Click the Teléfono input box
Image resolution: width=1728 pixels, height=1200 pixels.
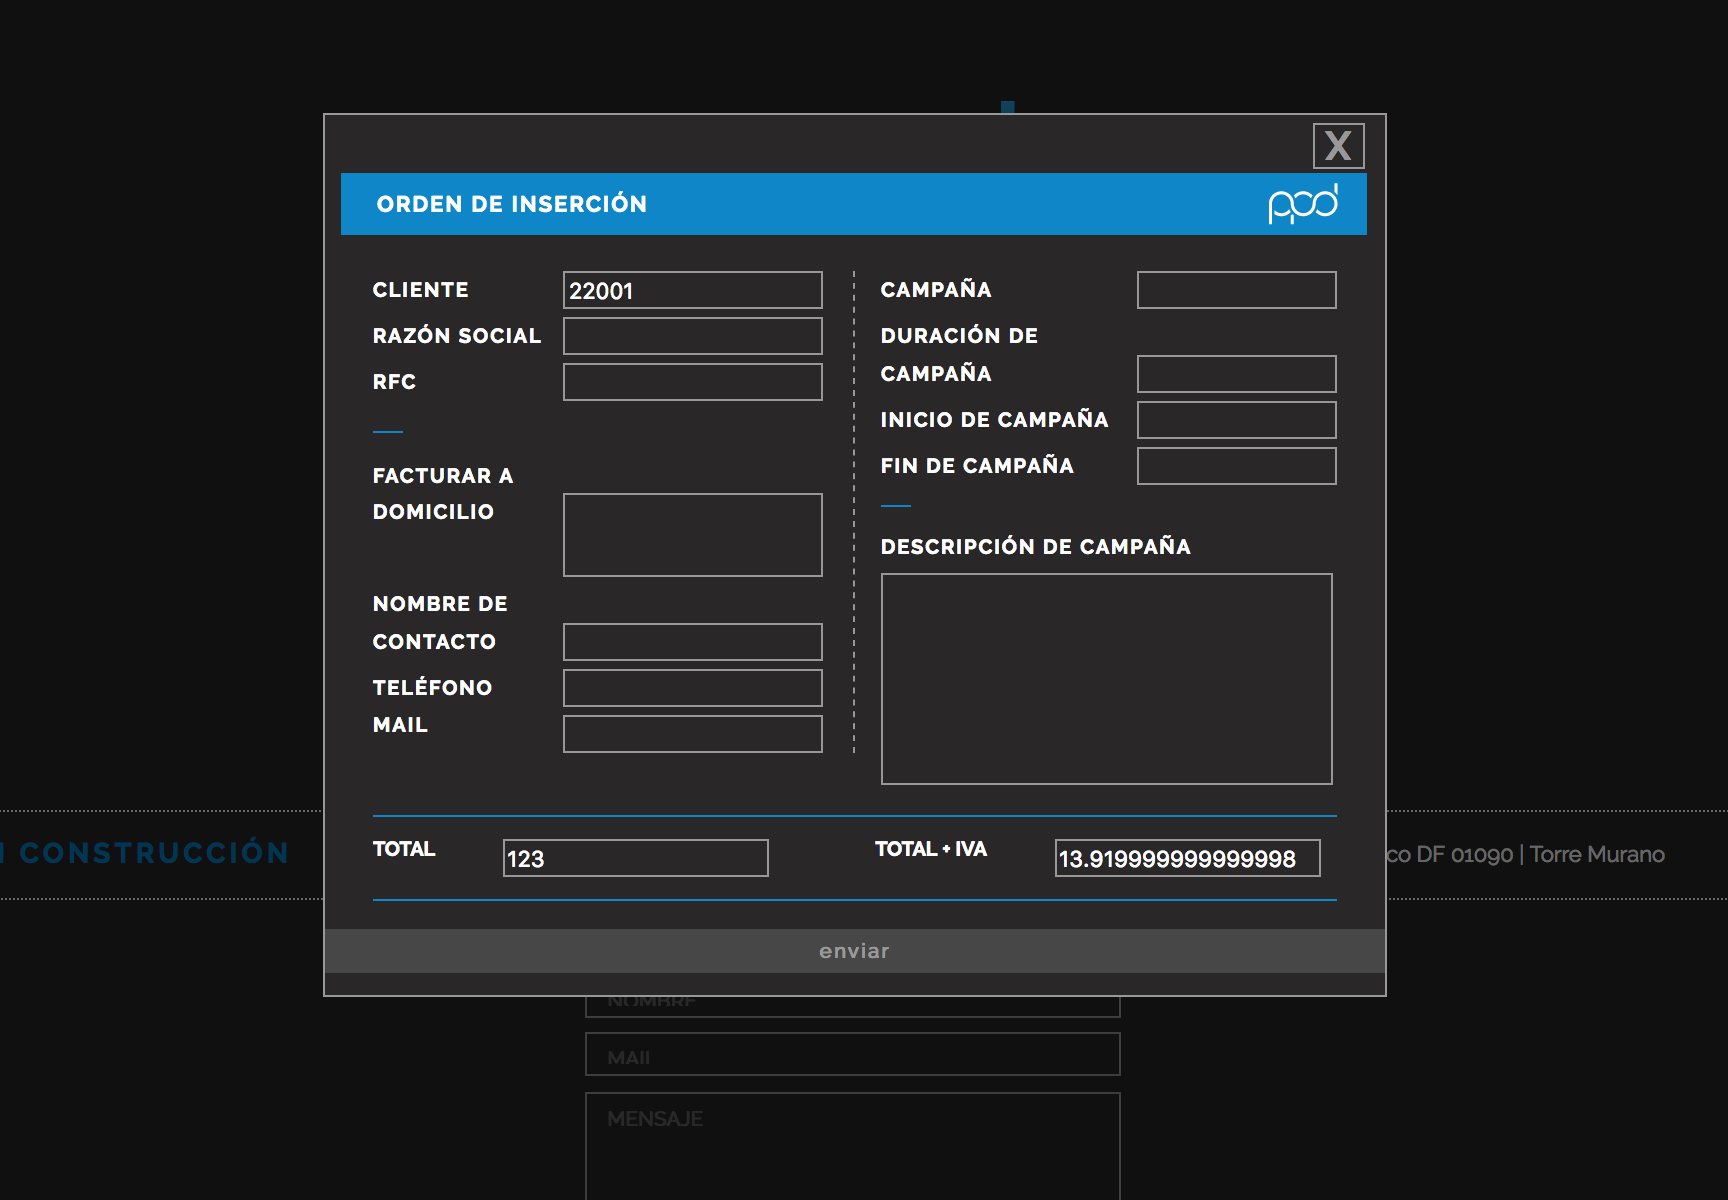pyautogui.click(x=692, y=688)
